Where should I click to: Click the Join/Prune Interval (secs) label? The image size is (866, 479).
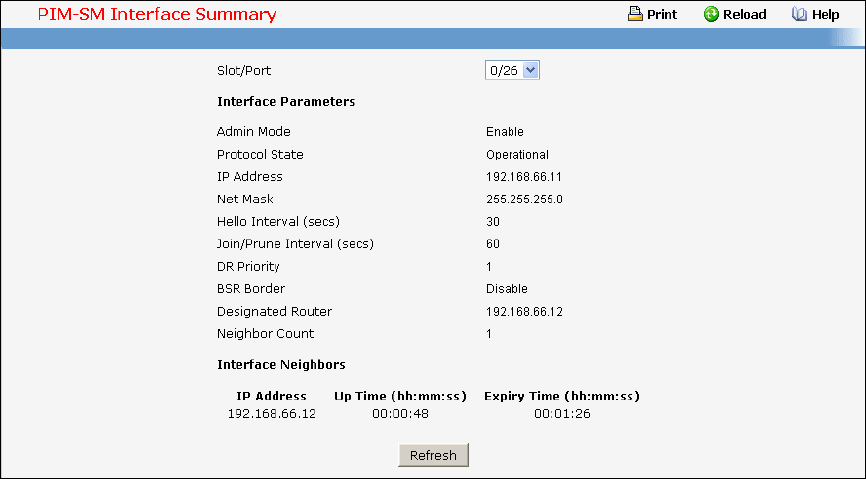point(295,244)
